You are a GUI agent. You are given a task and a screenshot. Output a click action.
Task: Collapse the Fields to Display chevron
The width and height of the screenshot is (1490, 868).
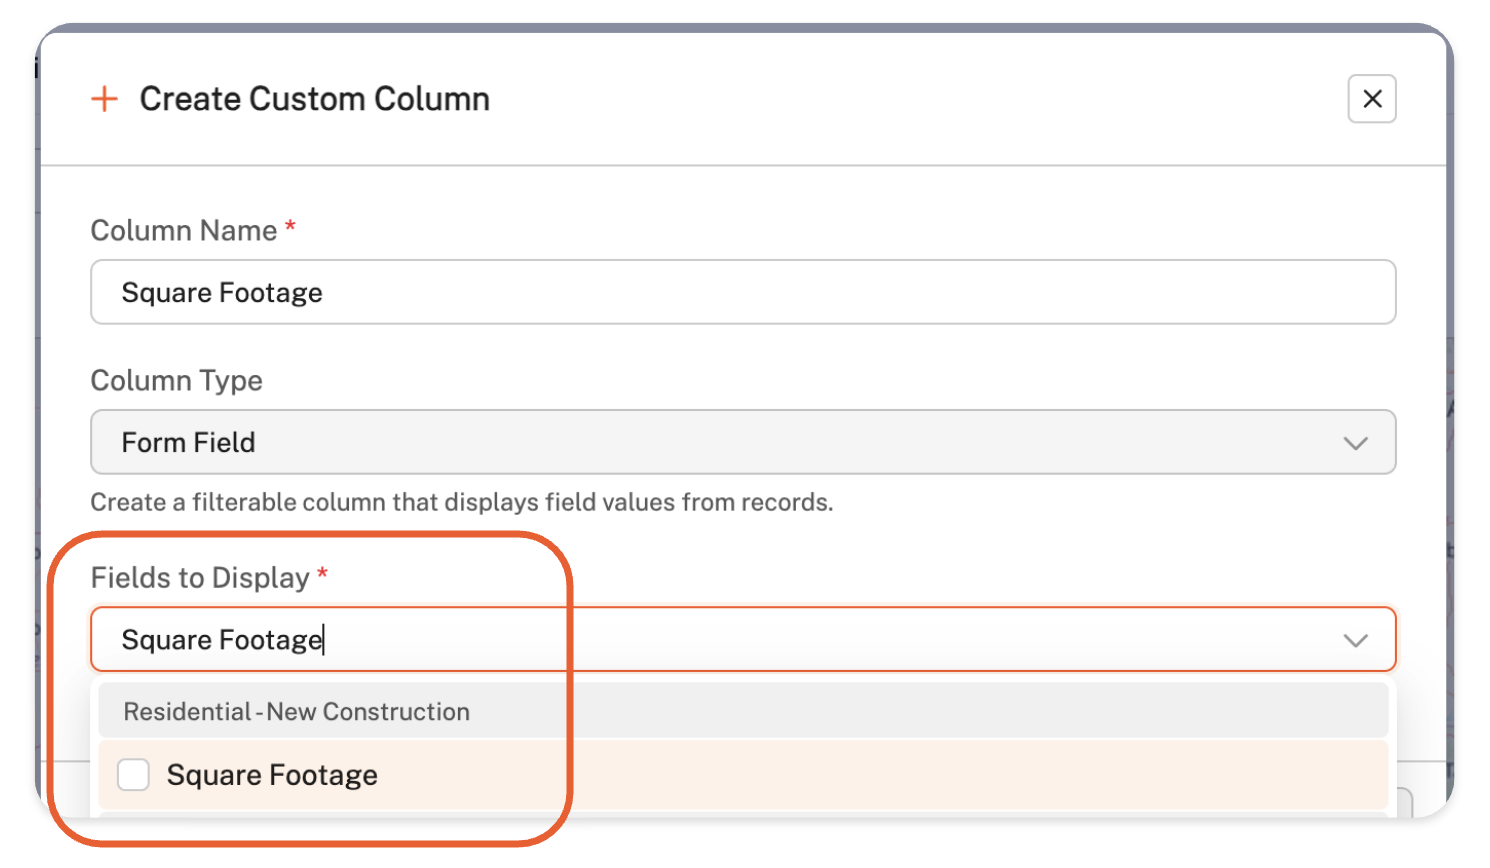(1355, 640)
